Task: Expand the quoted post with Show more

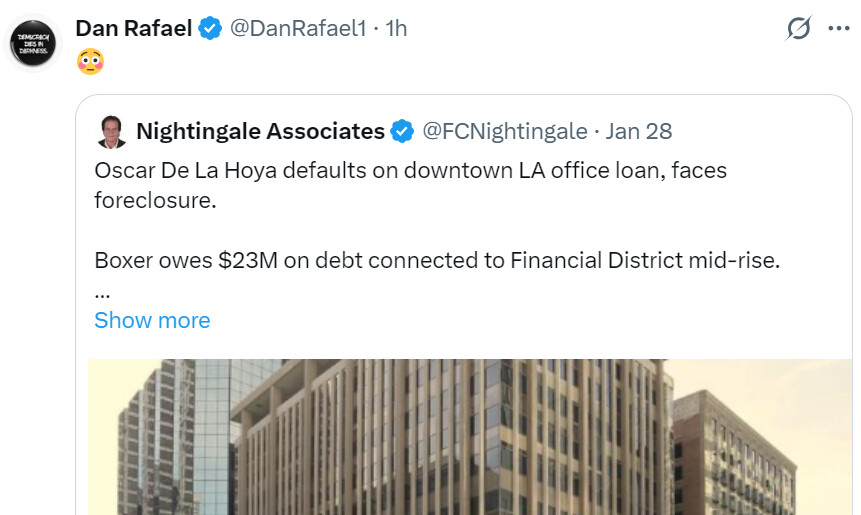Action: (x=152, y=320)
